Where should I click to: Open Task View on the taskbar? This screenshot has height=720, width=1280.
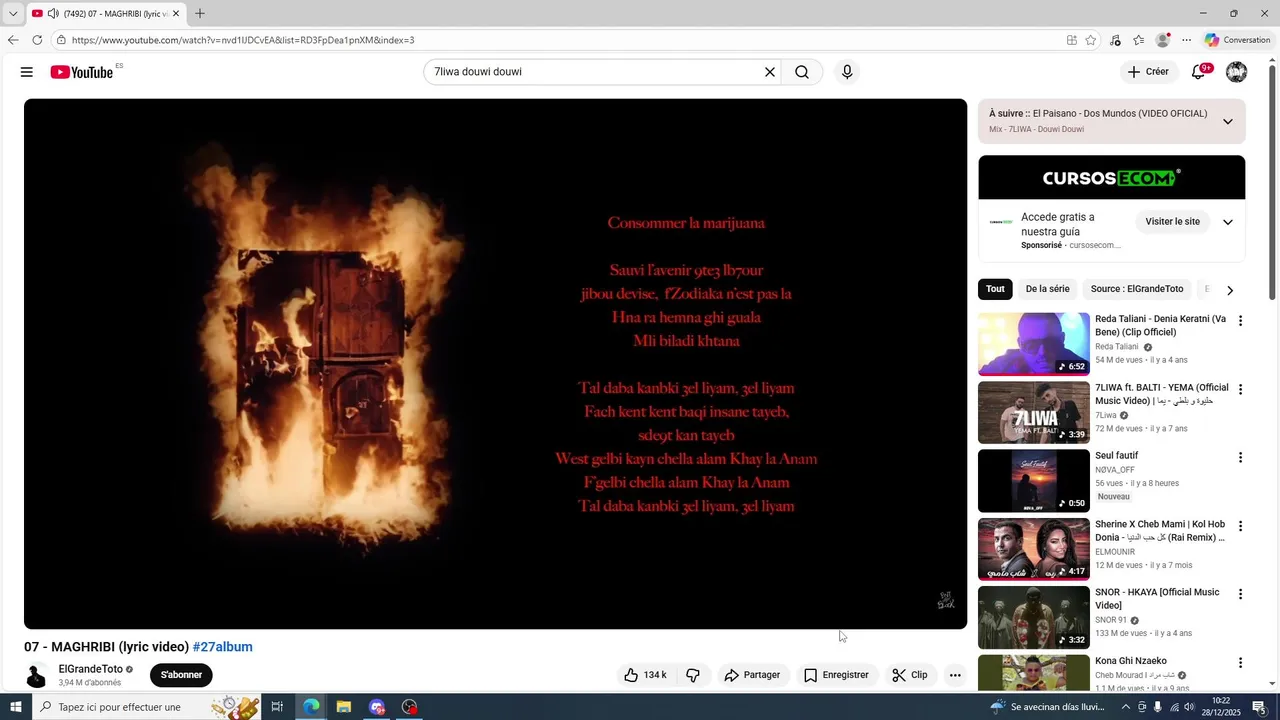(x=277, y=707)
